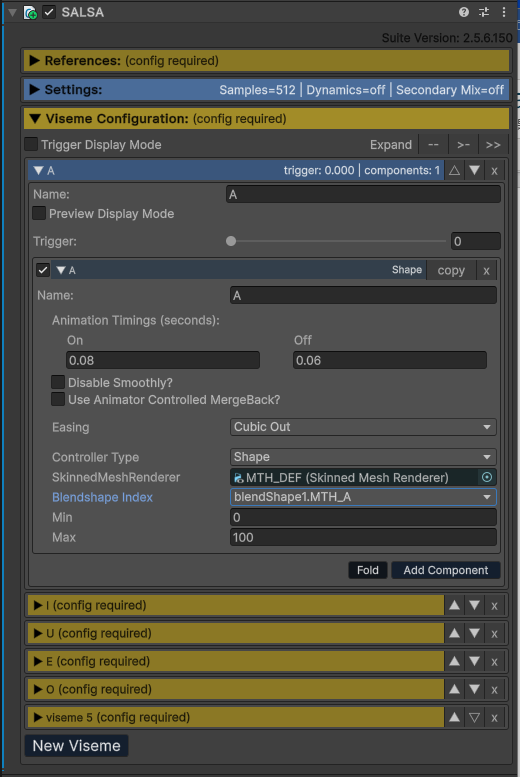The image size is (520, 777).
Task: Move viseme E down
Action: tap(474, 662)
